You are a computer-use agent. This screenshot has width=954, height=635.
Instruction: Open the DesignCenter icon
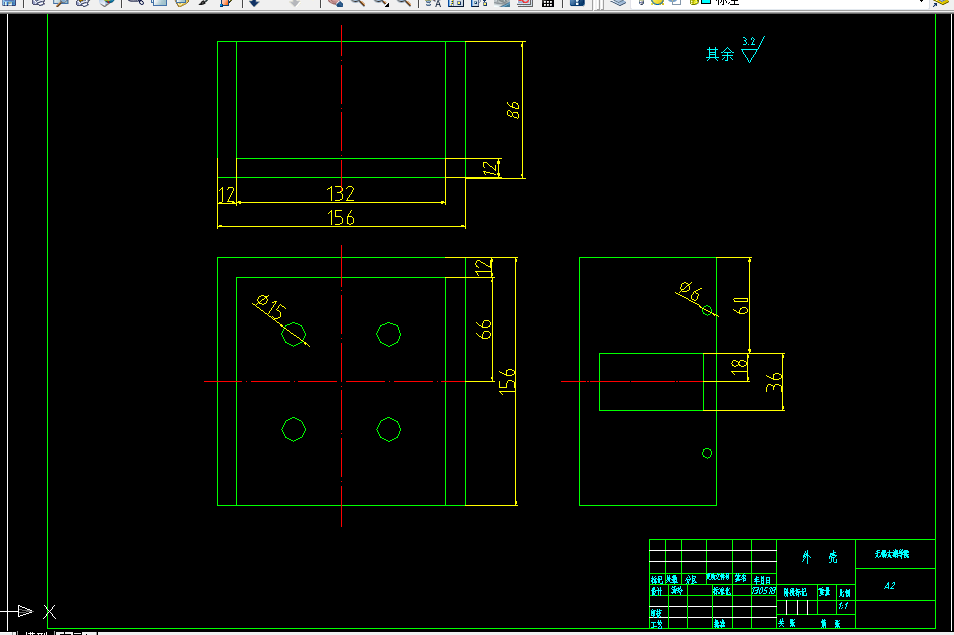tap(456, 2)
